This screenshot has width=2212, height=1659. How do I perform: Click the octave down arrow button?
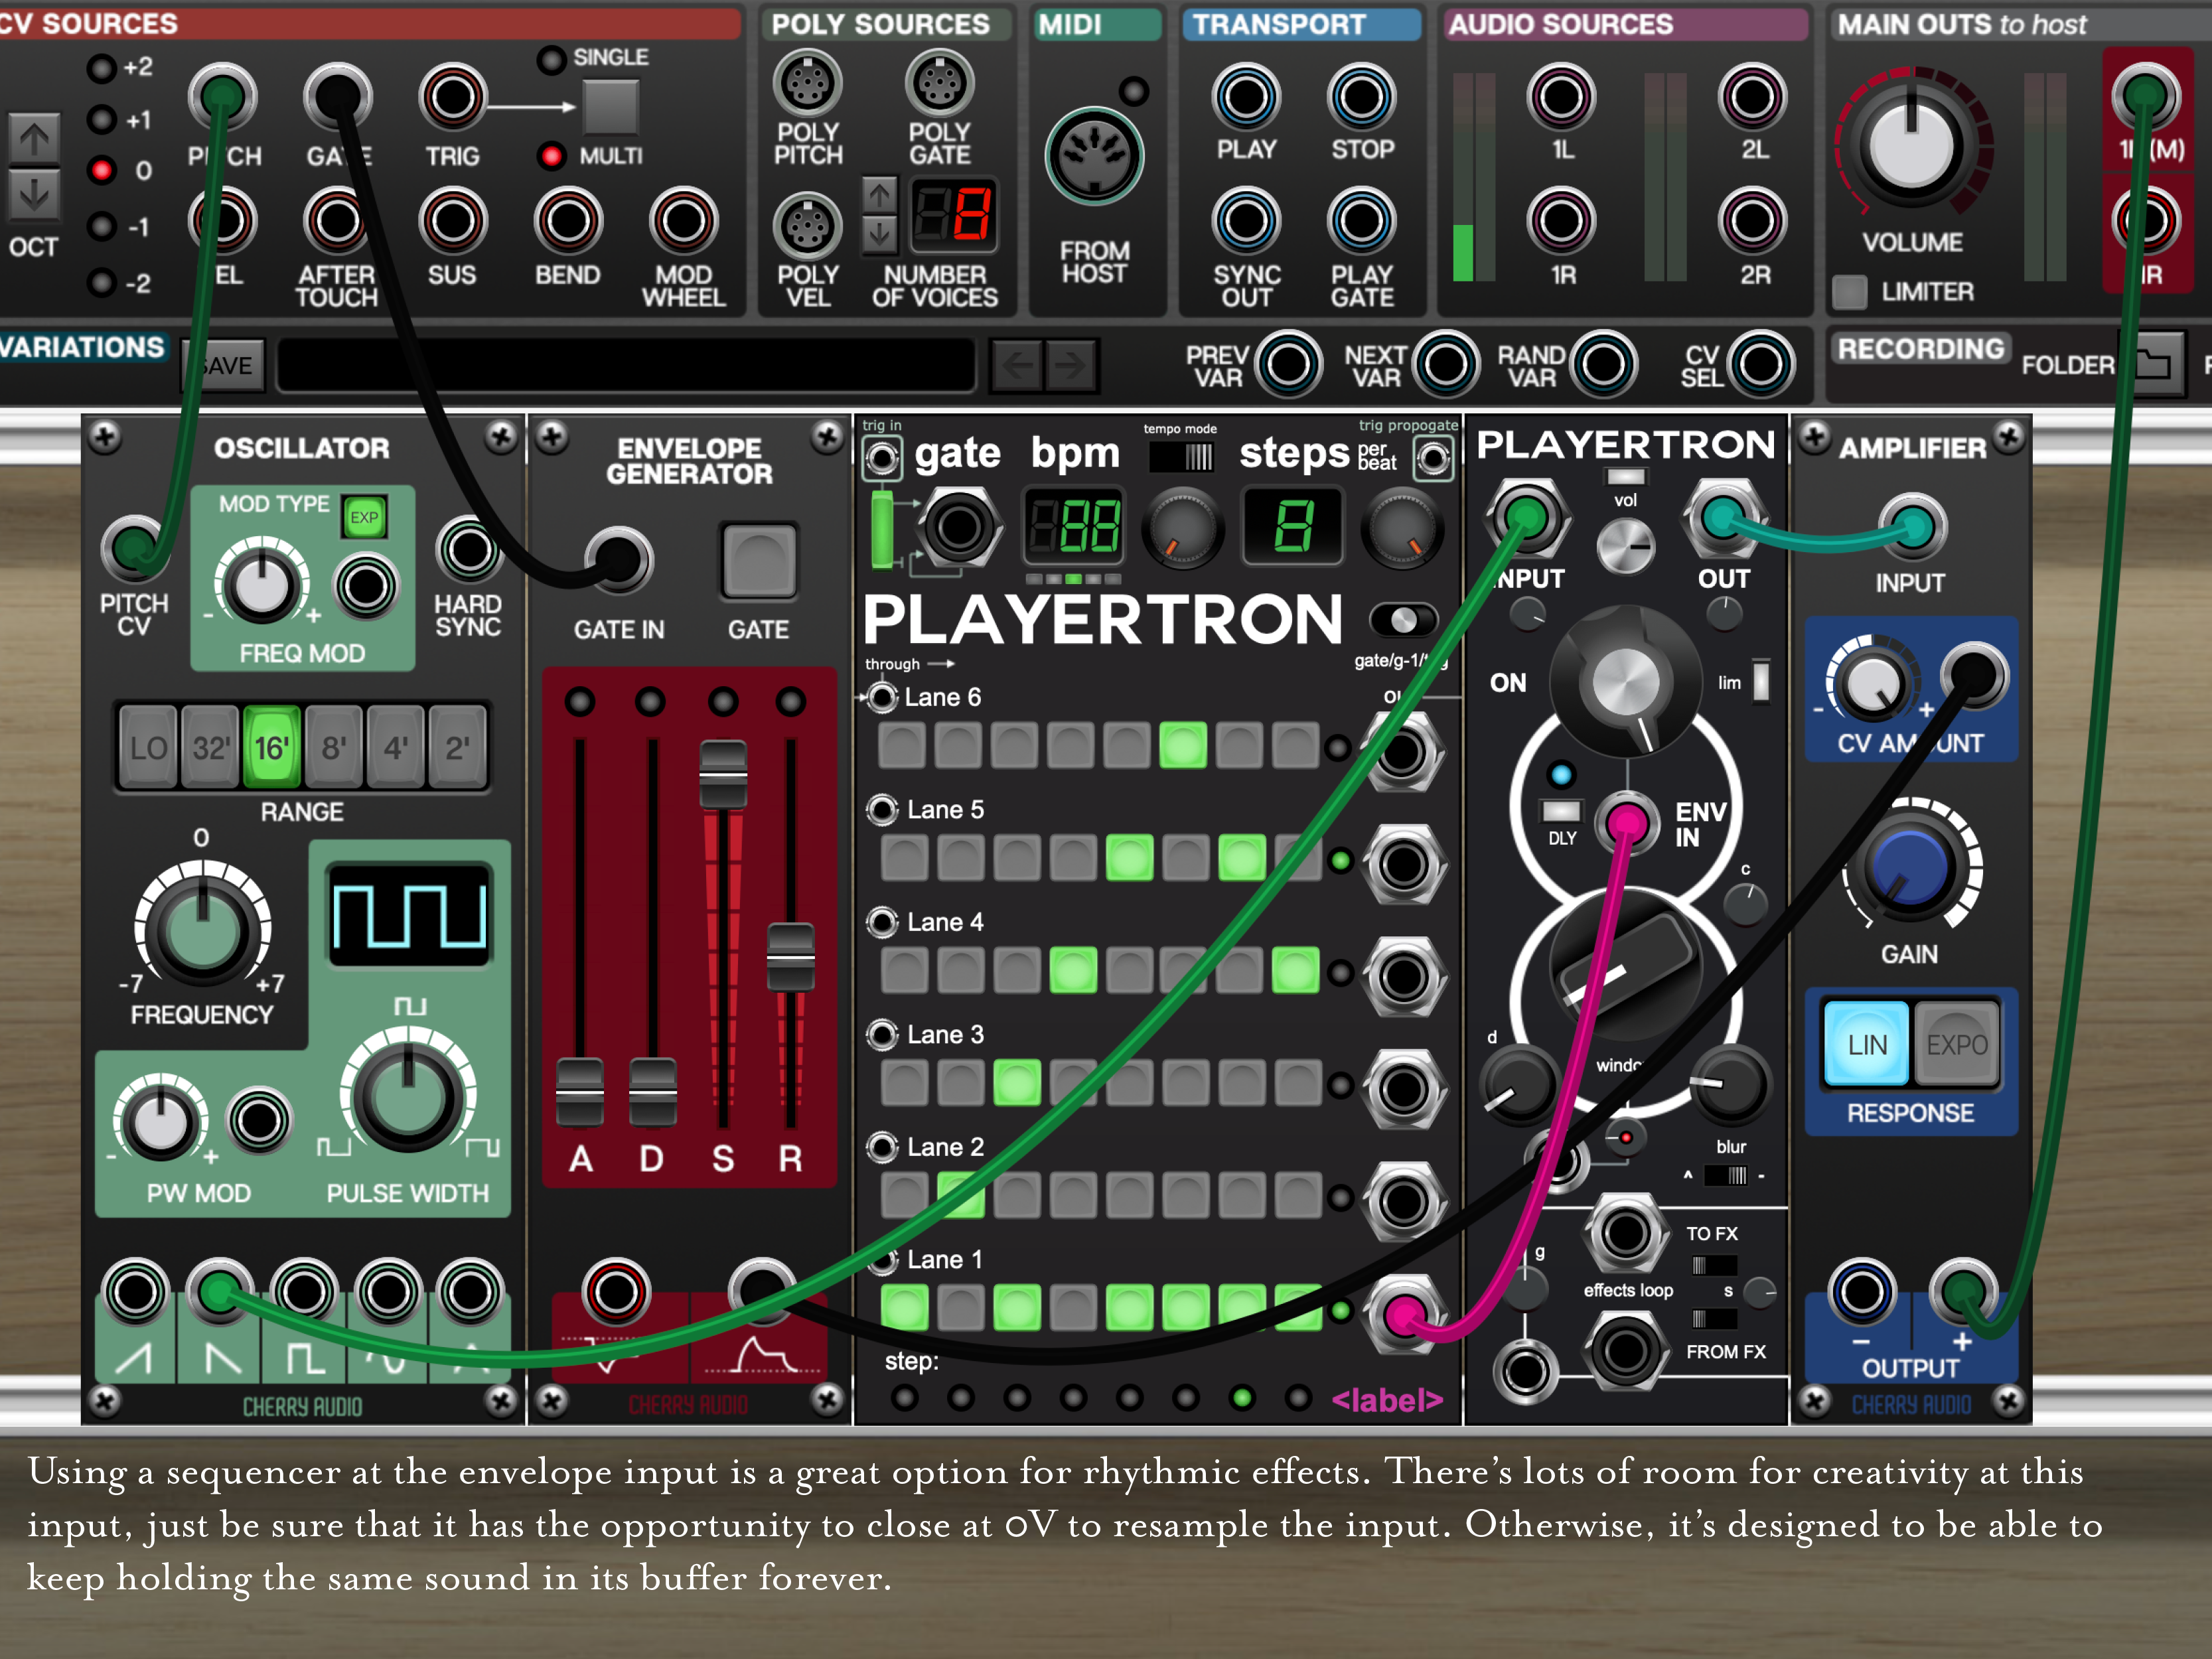34,194
